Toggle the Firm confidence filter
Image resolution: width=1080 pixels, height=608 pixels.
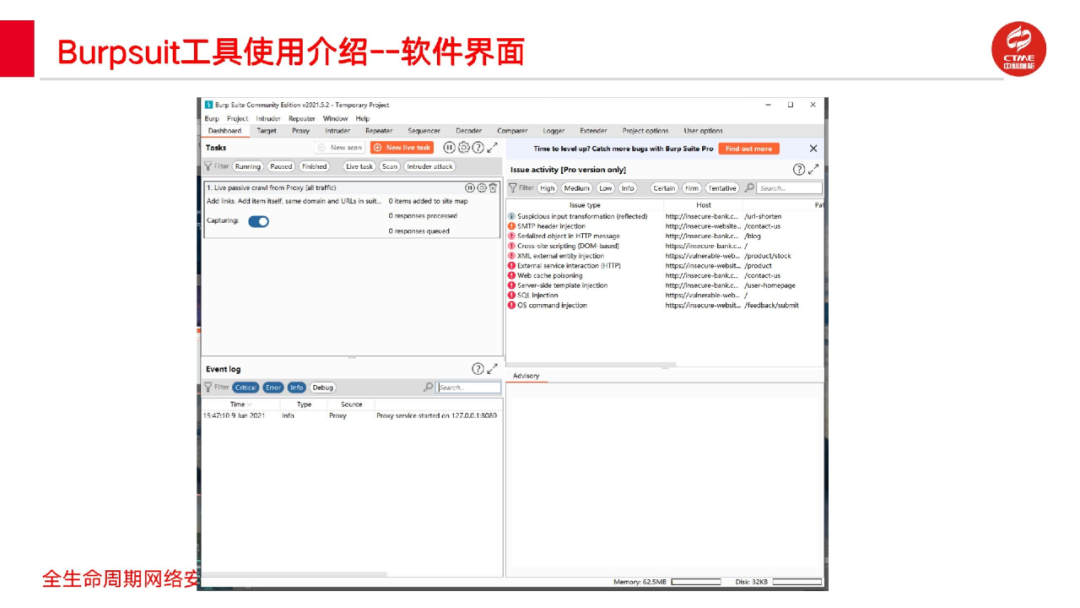692,188
